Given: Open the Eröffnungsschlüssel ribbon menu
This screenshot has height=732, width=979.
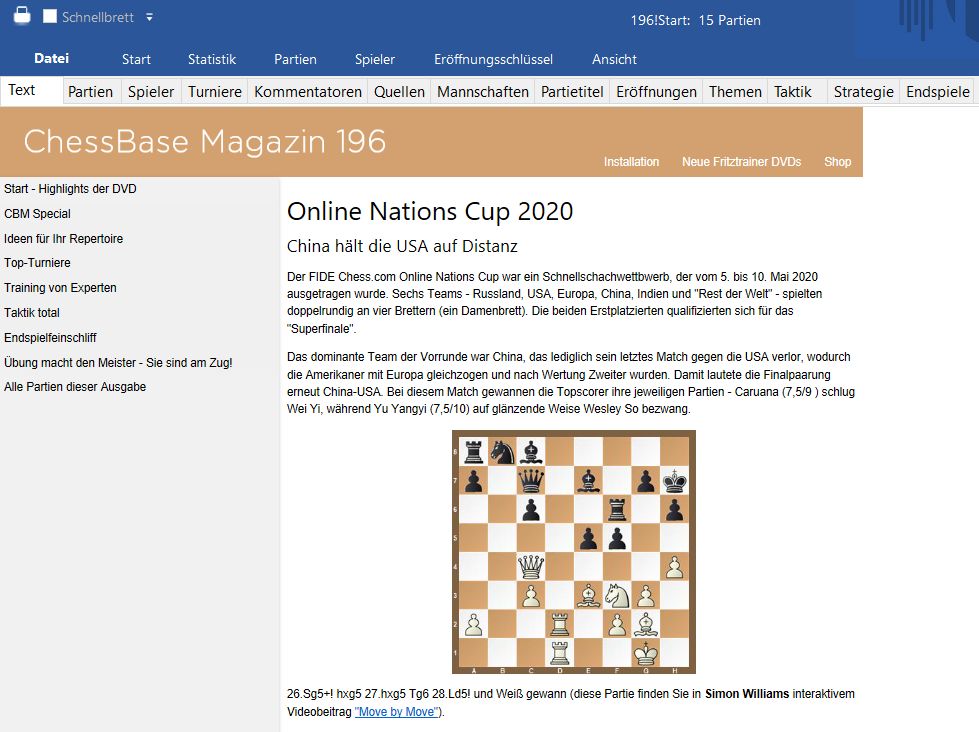Looking at the screenshot, I should pyautogui.click(x=493, y=59).
